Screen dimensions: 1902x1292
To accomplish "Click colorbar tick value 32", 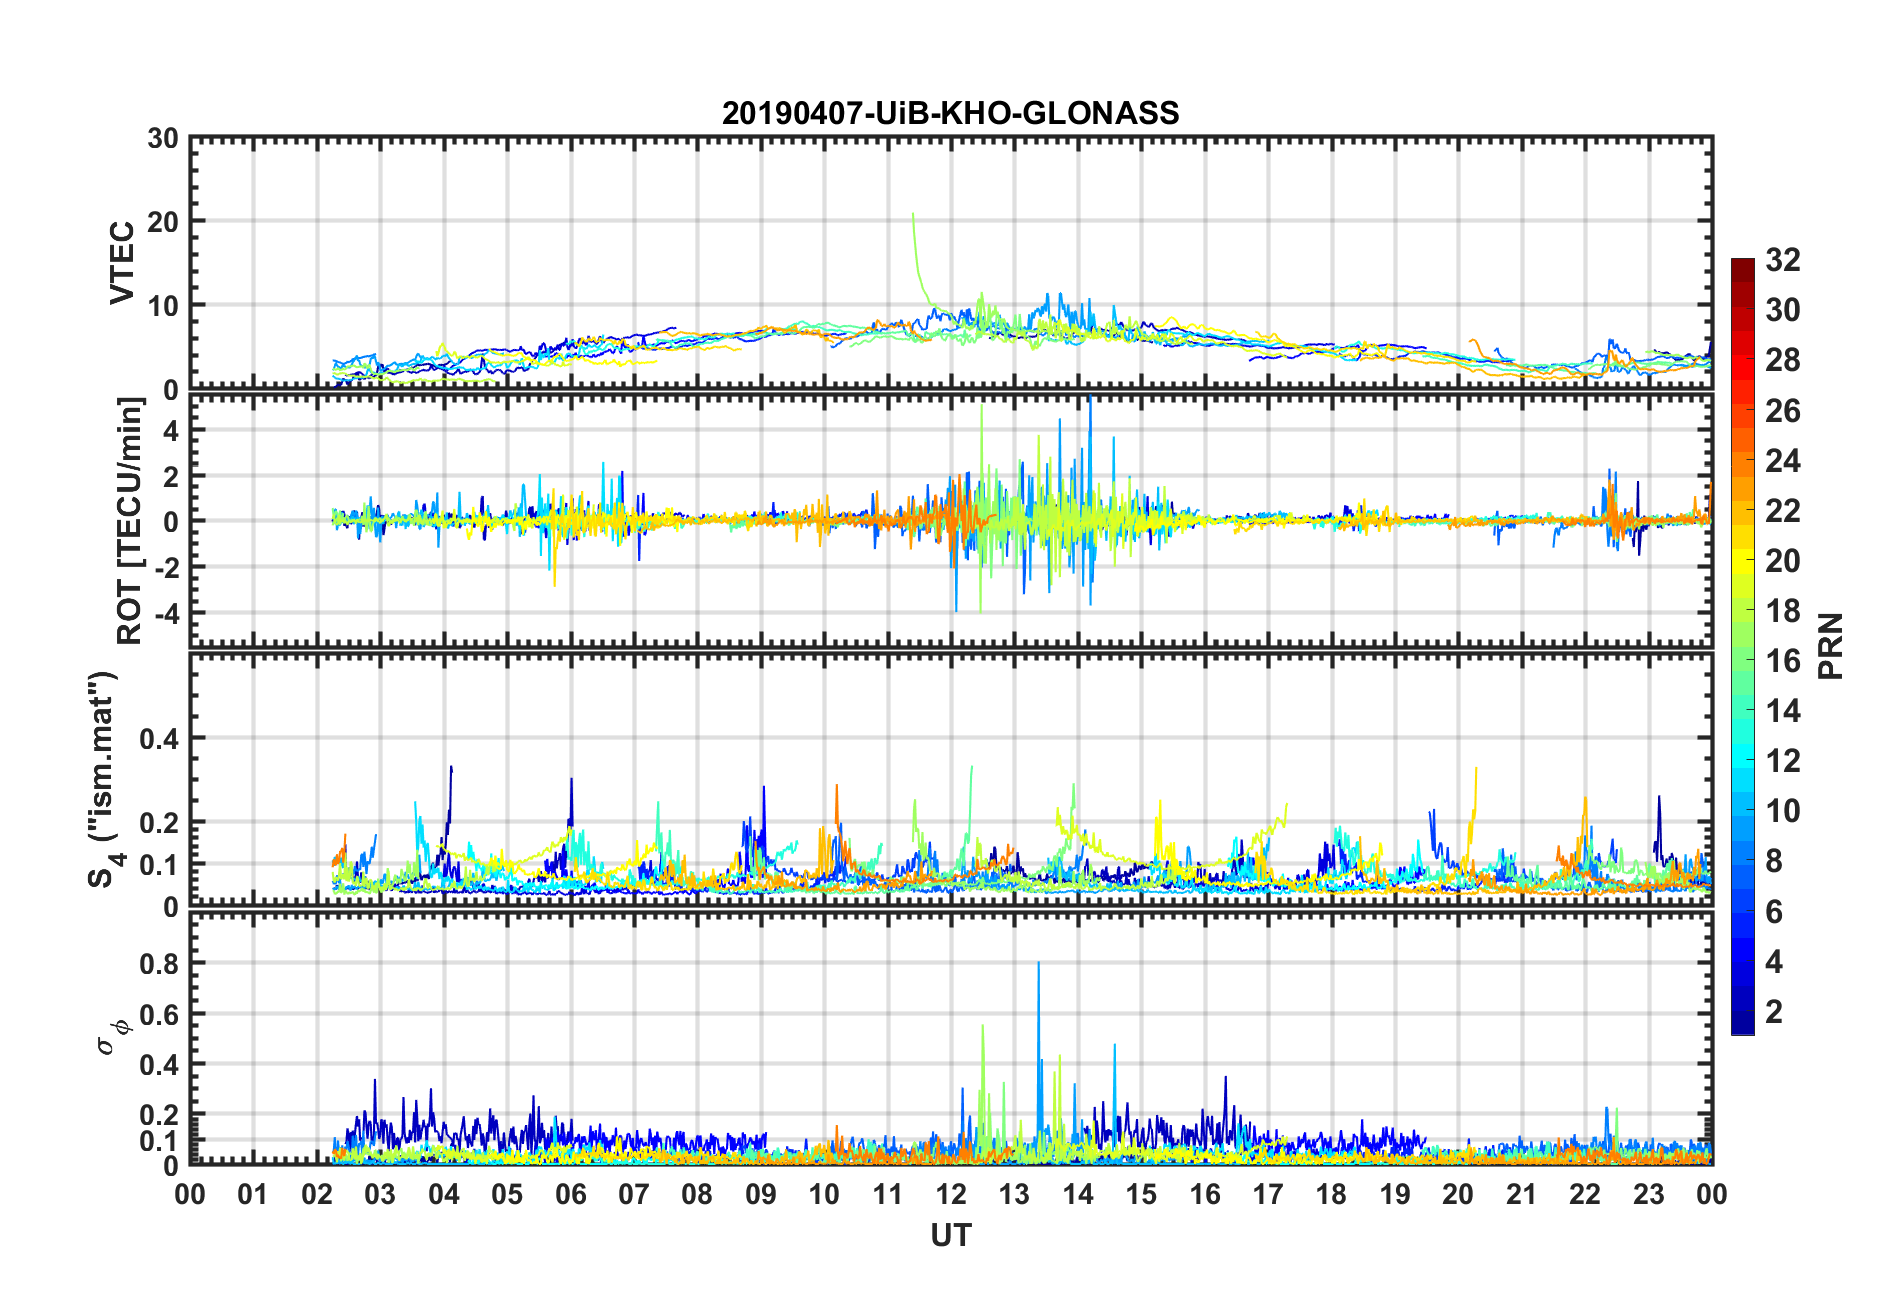I will coord(1783,260).
